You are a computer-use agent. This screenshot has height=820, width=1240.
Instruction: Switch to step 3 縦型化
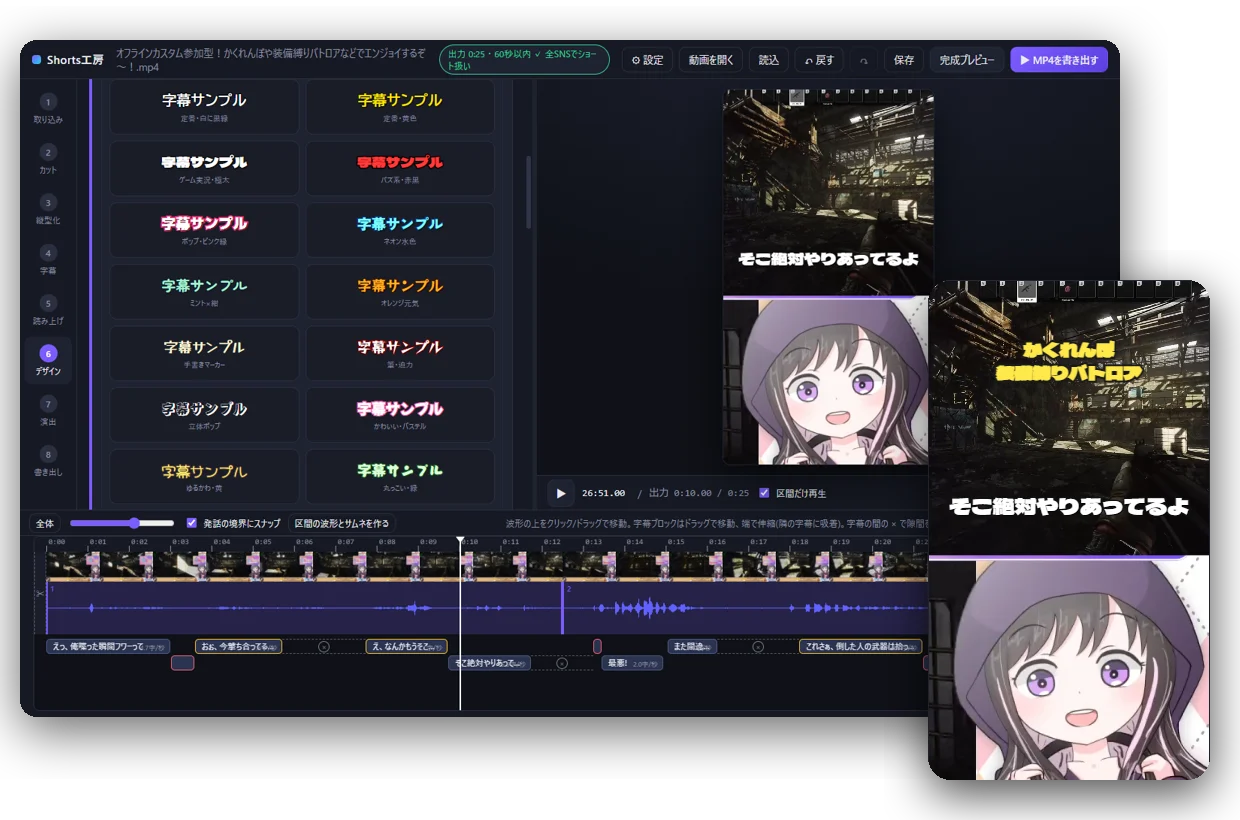pos(48,210)
